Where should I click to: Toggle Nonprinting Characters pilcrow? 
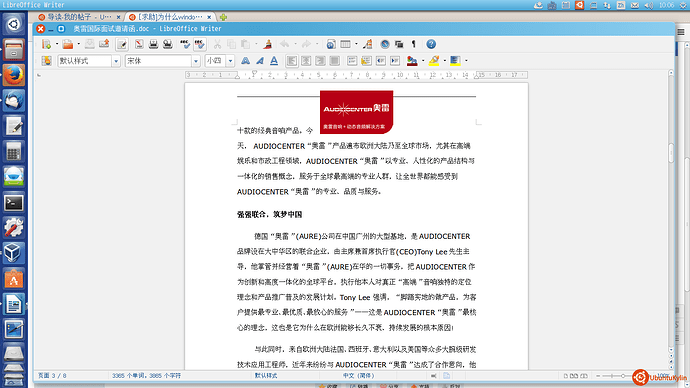pyautogui.click(x=414, y=44)
